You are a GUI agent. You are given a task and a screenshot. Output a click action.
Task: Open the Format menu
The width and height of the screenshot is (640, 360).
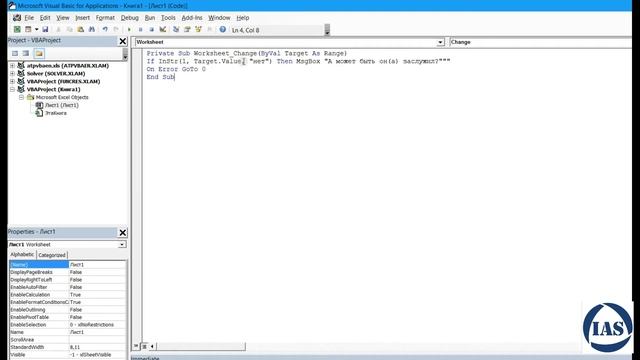coord(105,18)
